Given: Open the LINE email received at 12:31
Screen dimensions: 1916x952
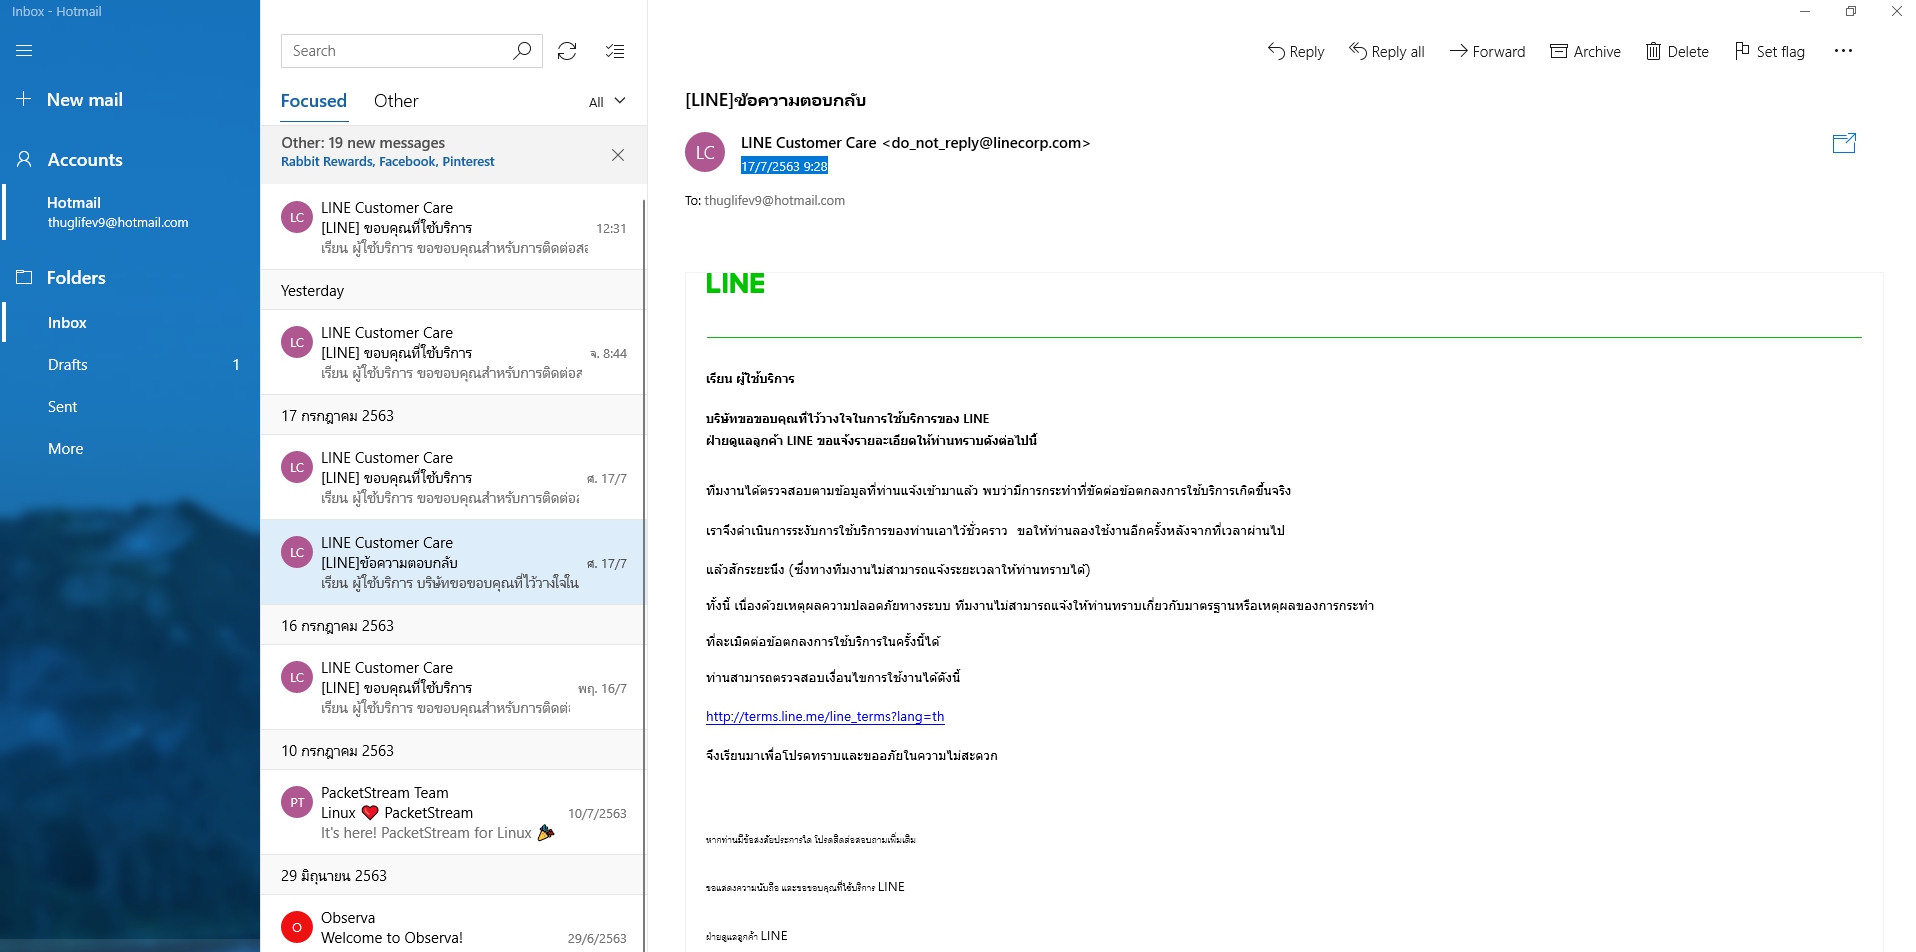Looking at the screenshot, I should click(x=453, y=227).
